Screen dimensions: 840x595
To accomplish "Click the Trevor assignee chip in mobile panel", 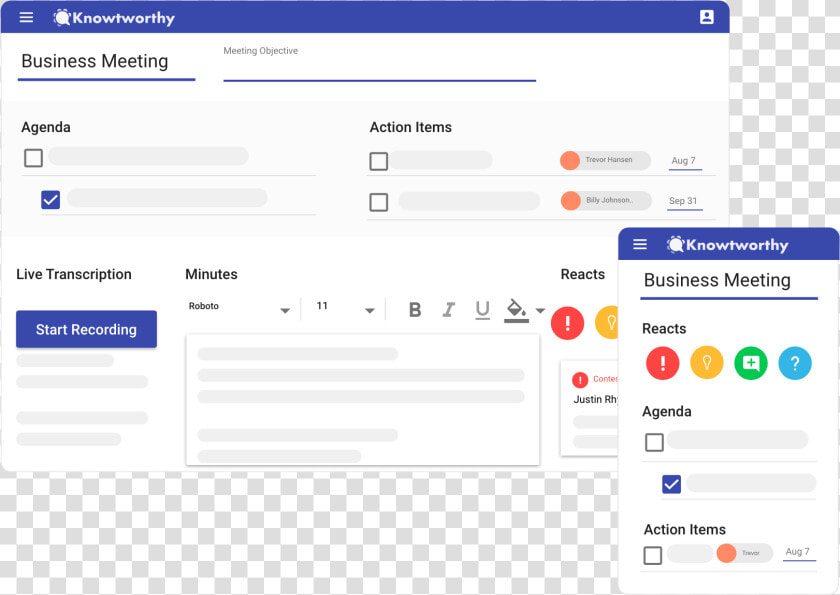I will coord(744,553).
